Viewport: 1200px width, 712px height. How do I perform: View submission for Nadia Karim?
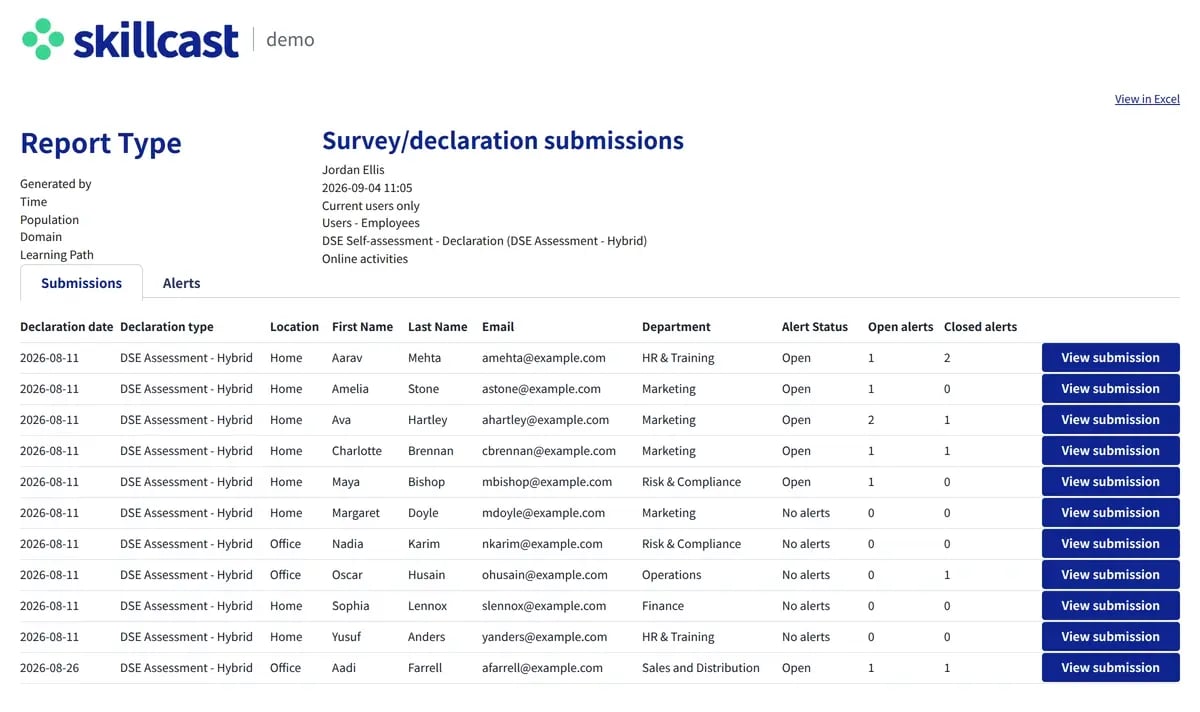coord(1110,544)
